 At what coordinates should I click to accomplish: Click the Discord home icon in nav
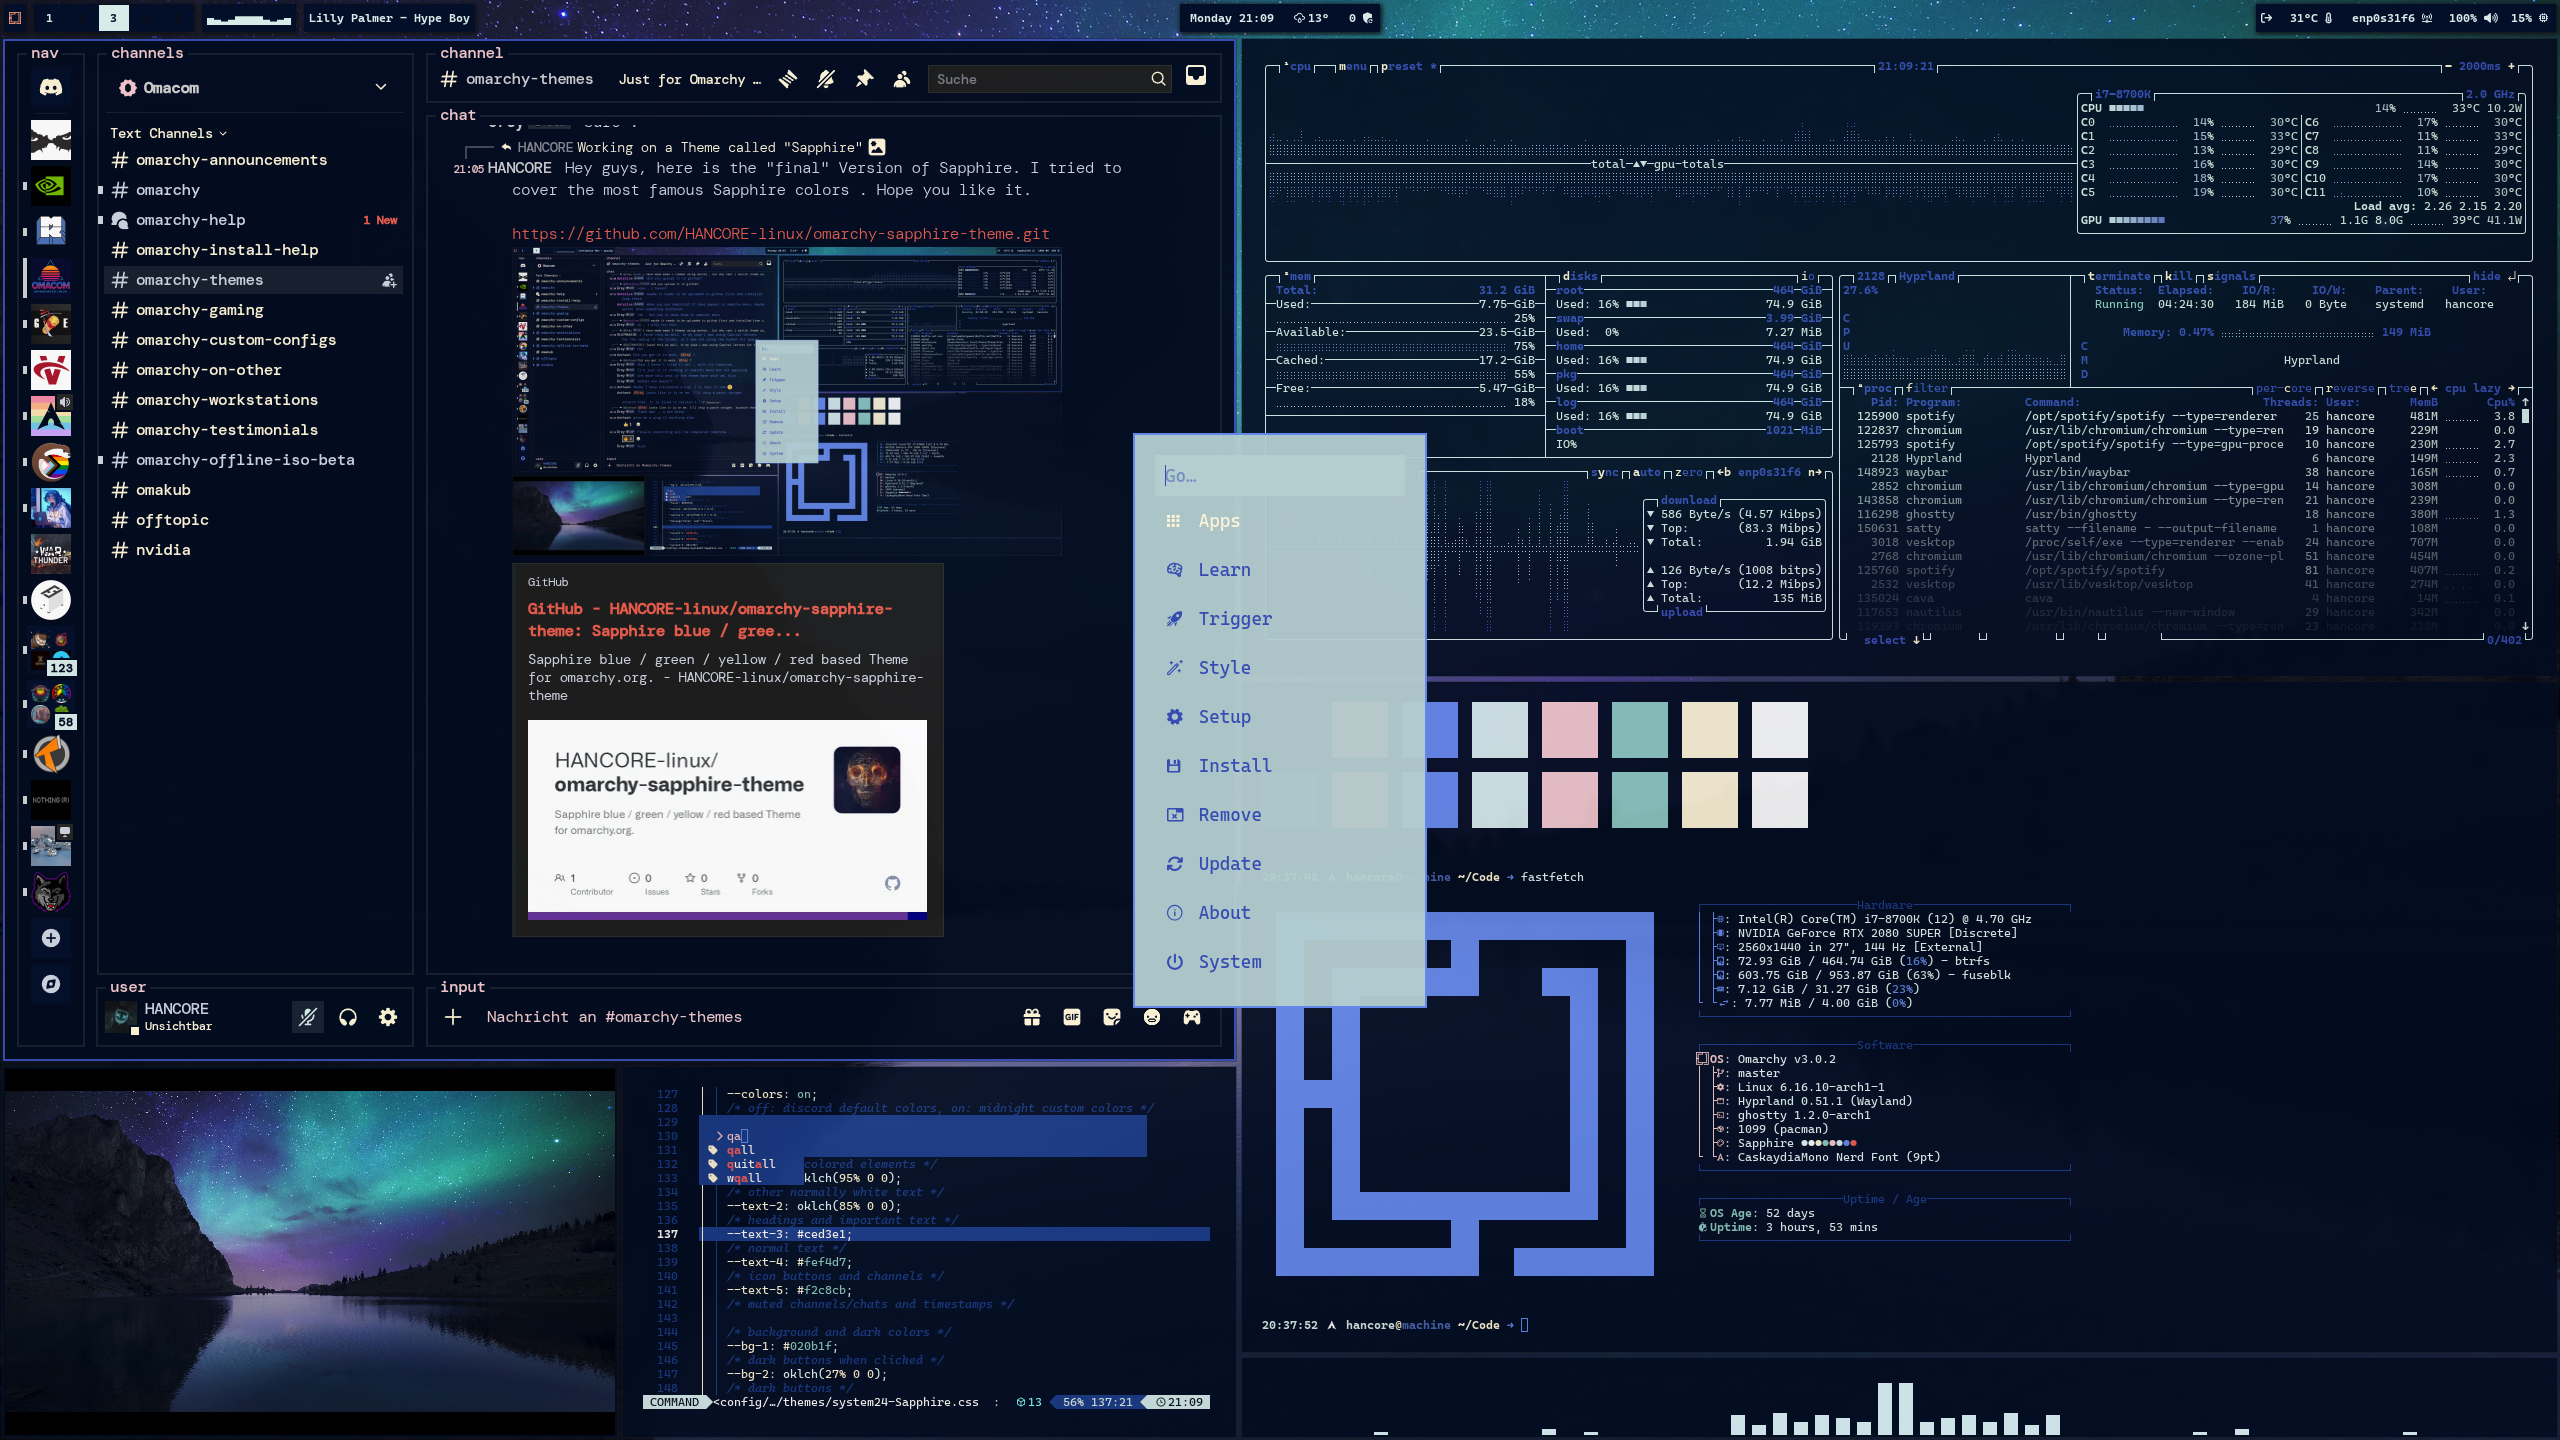[51, 88]
